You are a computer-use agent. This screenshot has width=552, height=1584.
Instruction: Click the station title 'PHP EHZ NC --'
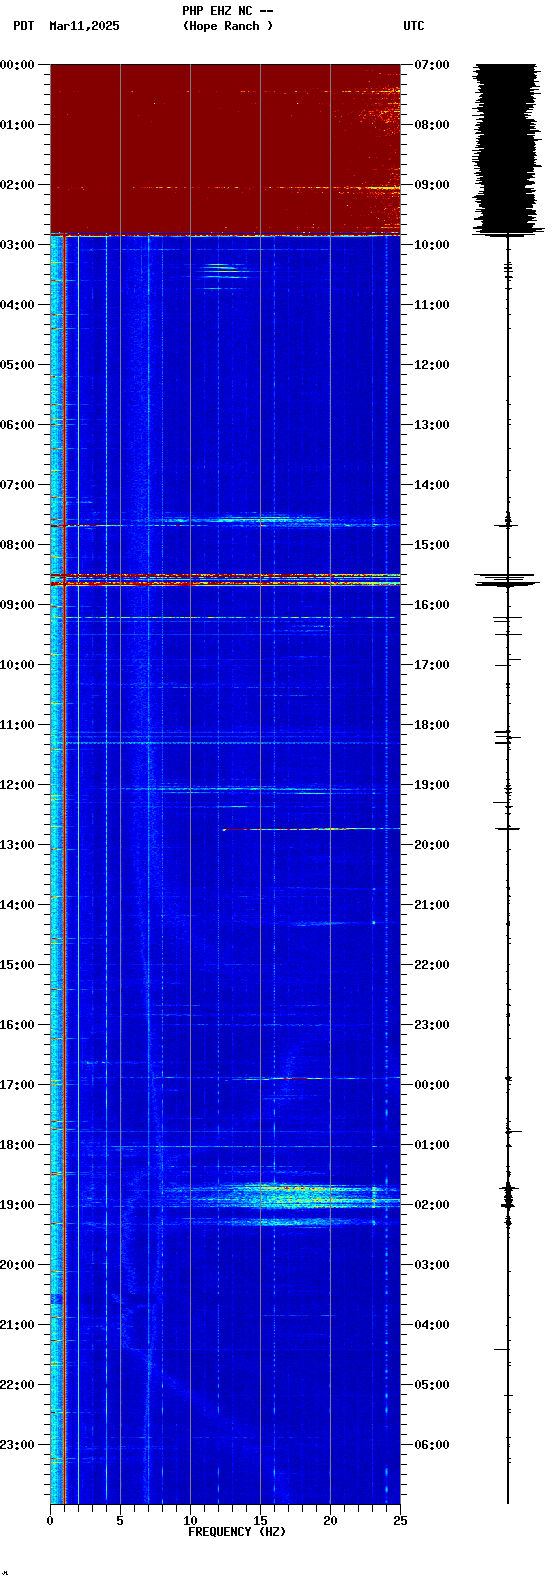(x=227, y=10)
